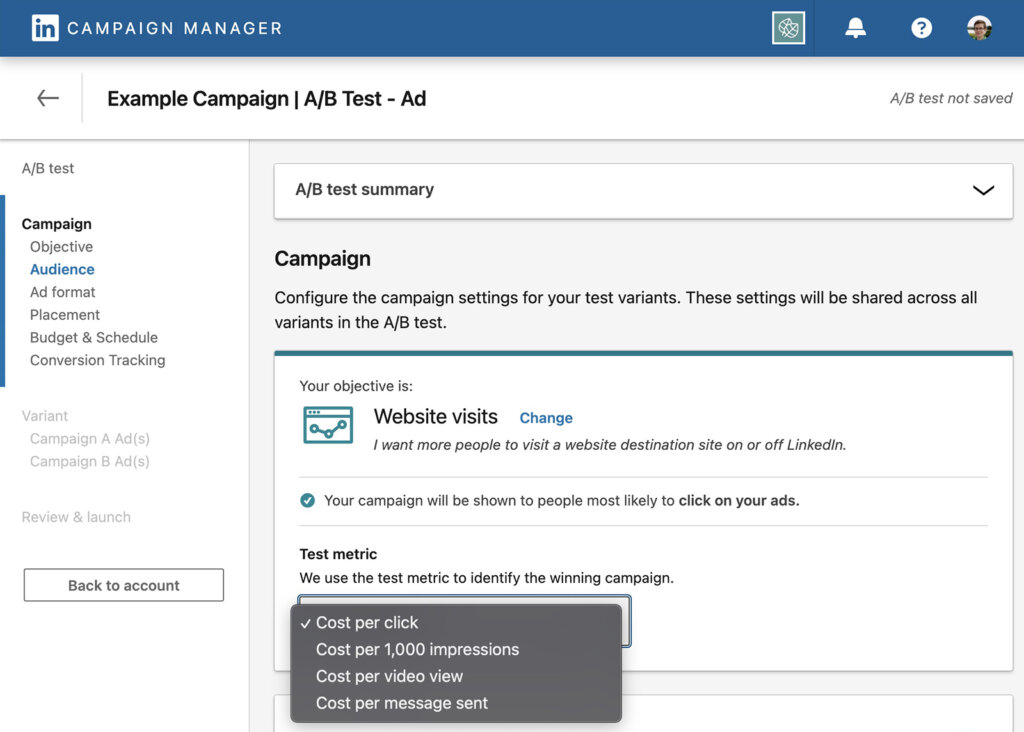Open the help question mark icon
The image size is (1024, 732).
[x=920, y=28]
